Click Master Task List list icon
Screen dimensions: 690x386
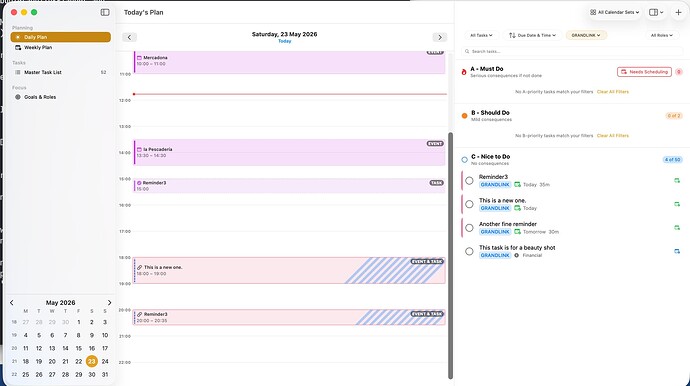point(18,72)
